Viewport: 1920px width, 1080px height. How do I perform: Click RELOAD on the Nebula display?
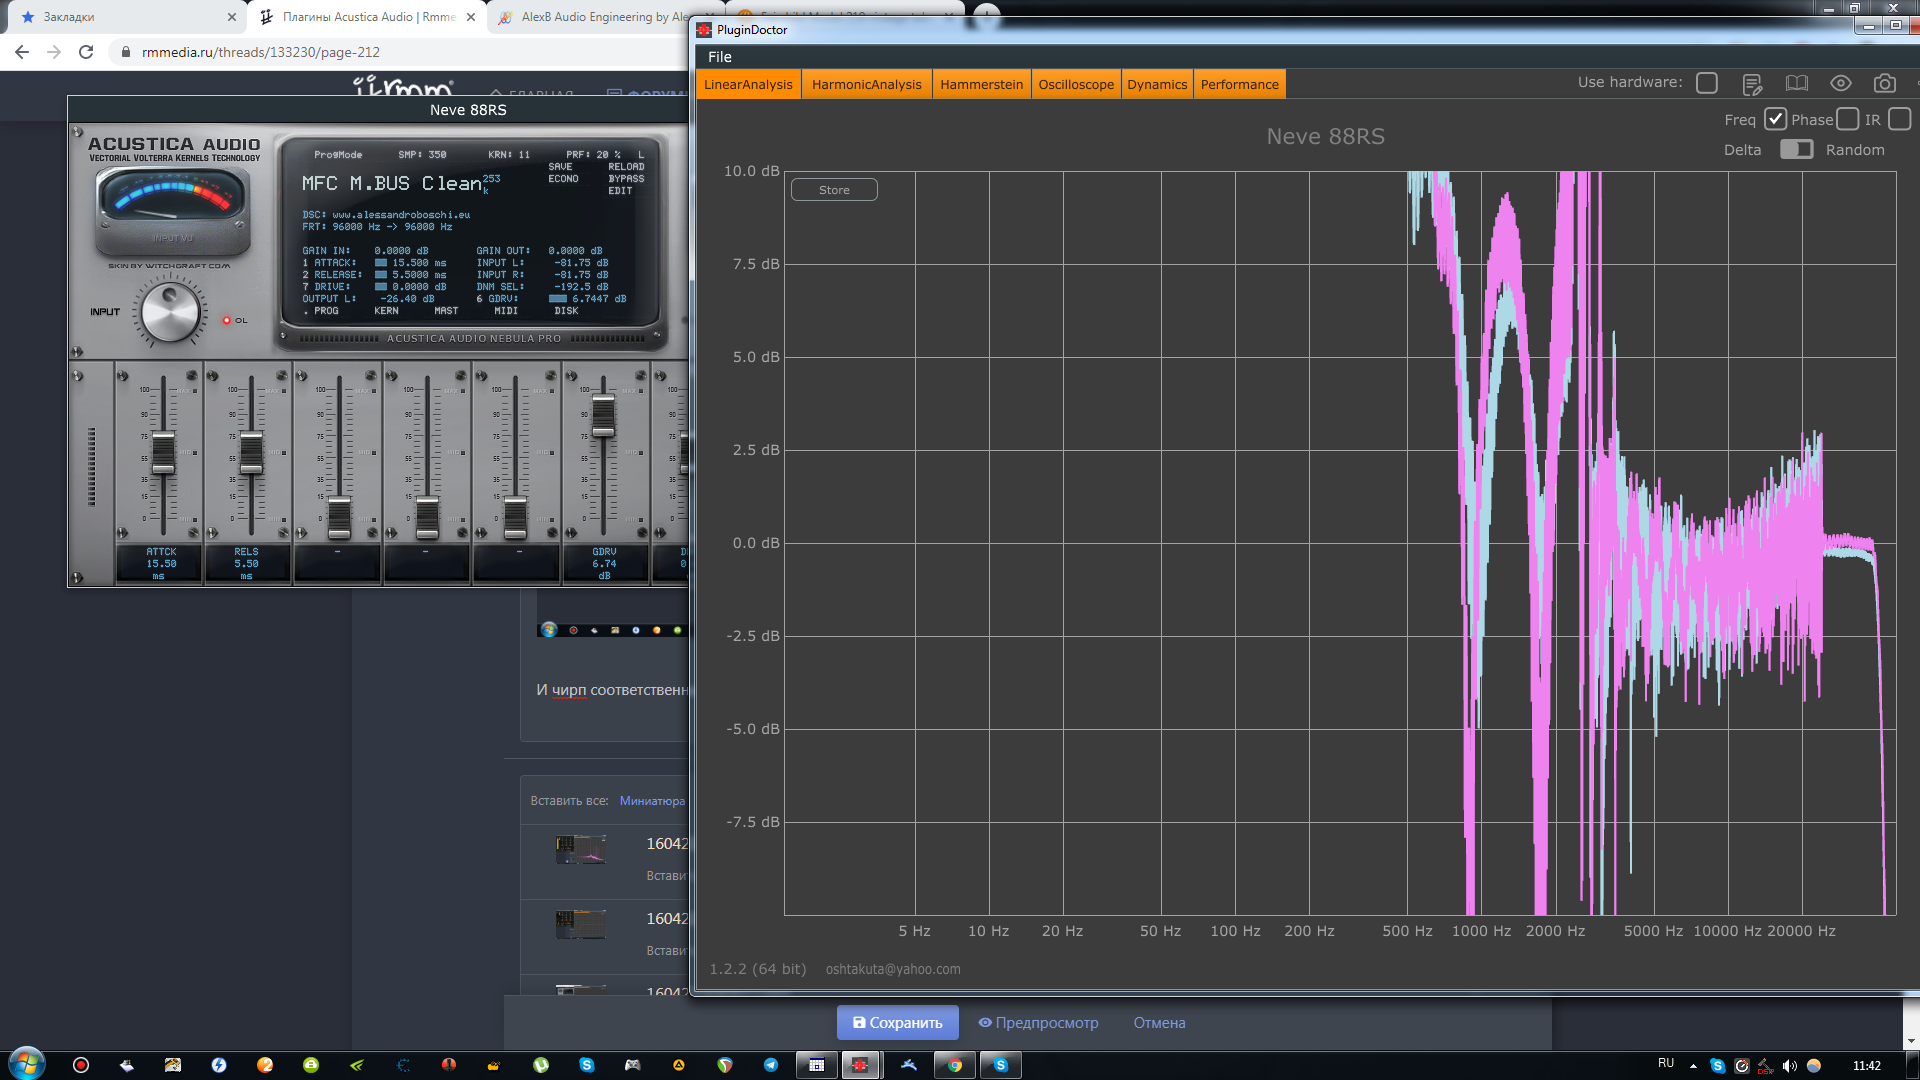626,167
